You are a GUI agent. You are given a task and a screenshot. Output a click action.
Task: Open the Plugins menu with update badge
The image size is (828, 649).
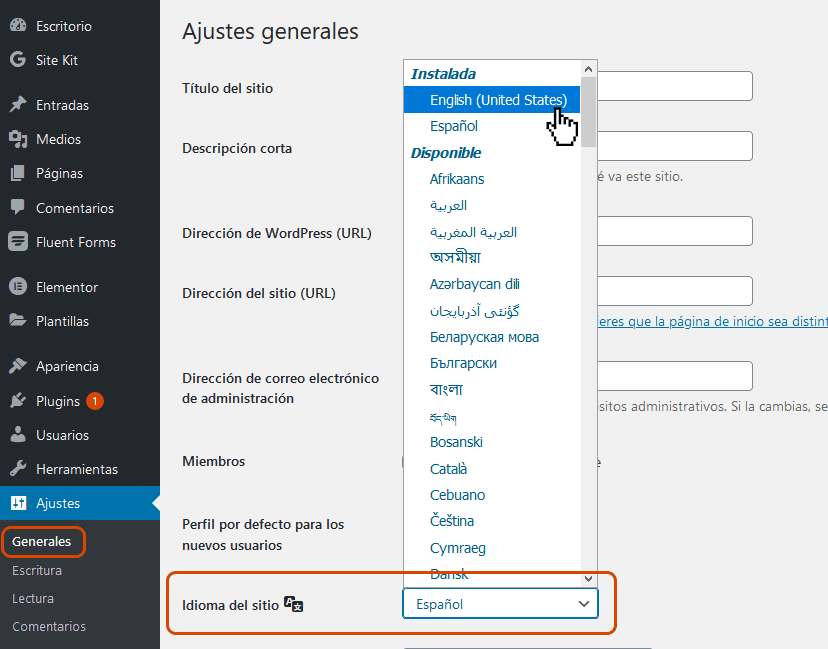click(58, 401)
